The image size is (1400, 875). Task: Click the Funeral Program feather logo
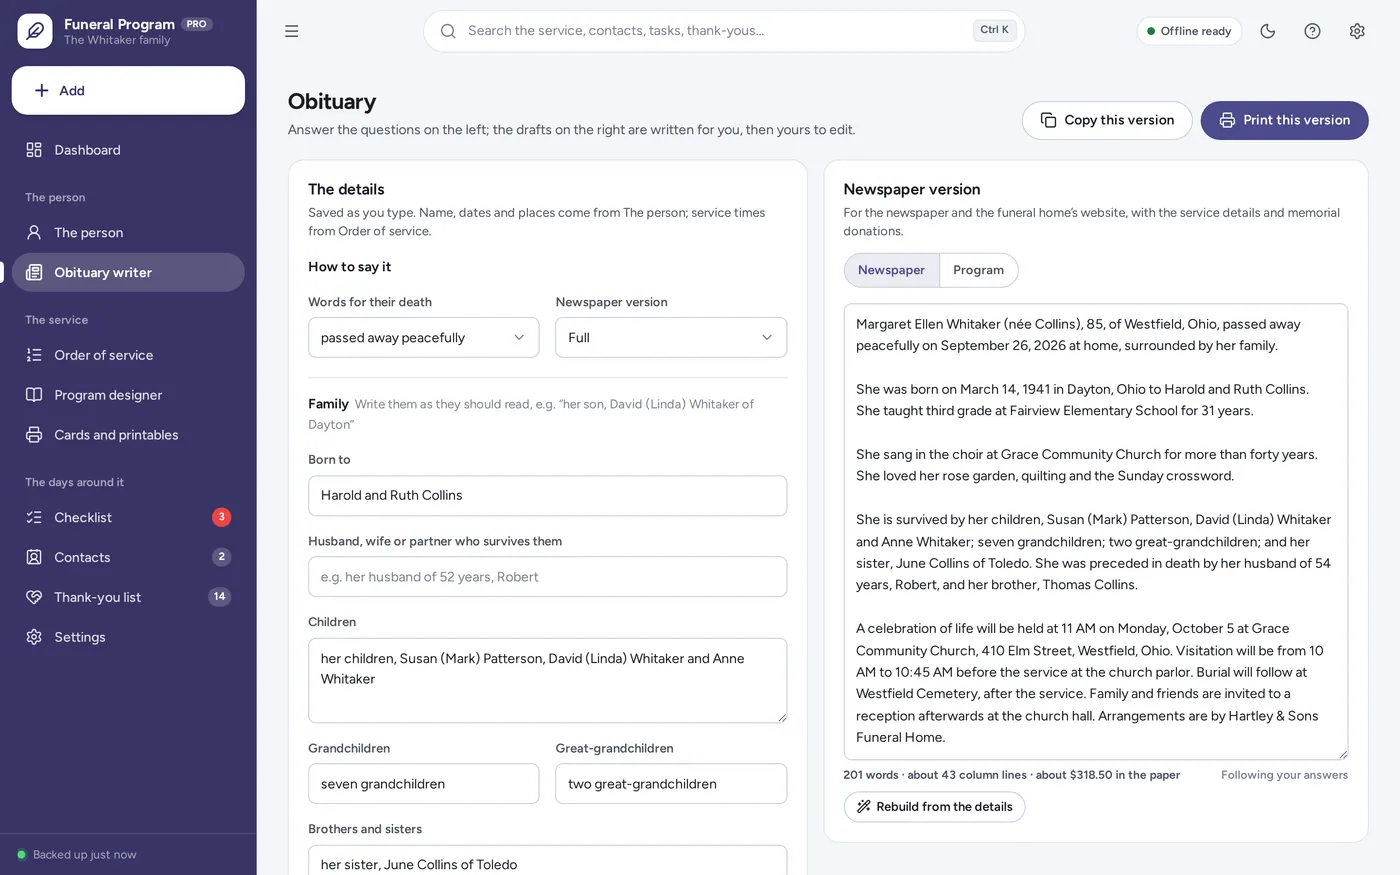[x=35, y=31]
